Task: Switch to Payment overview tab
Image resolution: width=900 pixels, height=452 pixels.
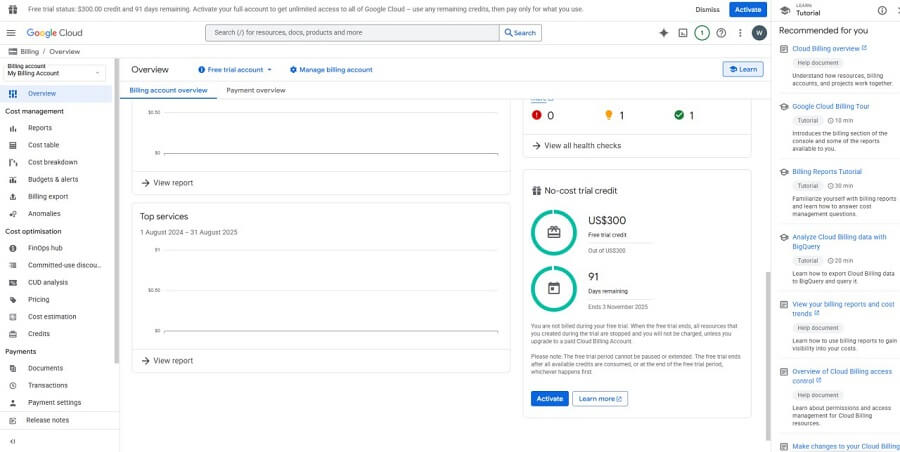Action: click(255, 91)
